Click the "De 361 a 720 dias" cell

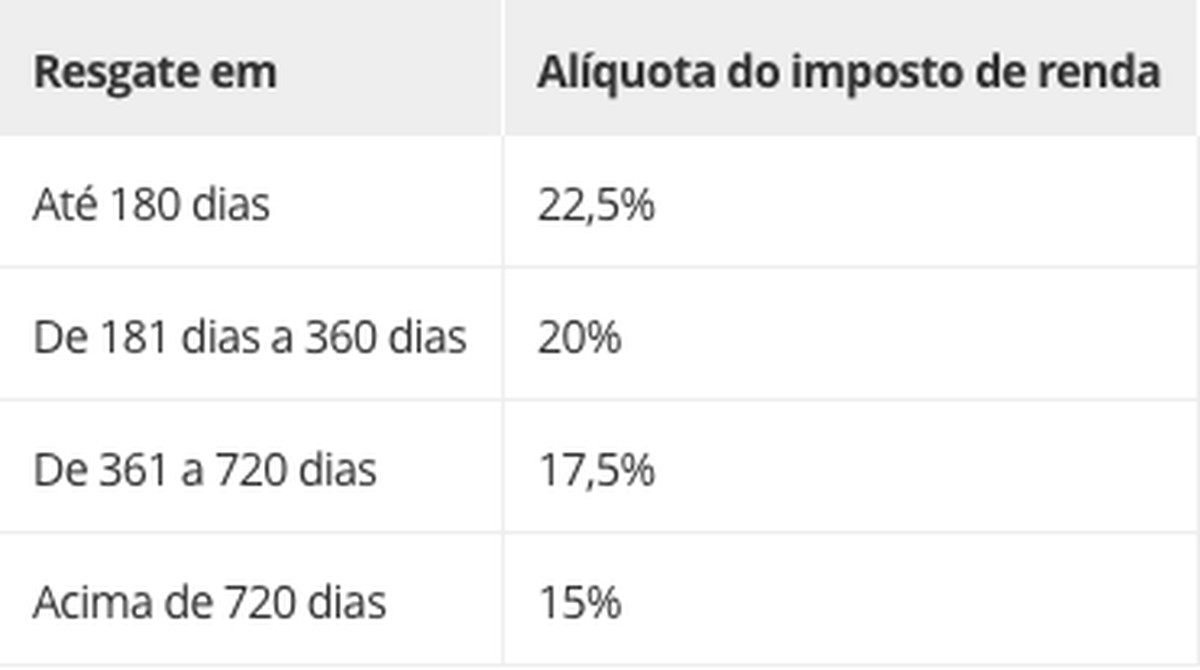click(x=205, y=470)
